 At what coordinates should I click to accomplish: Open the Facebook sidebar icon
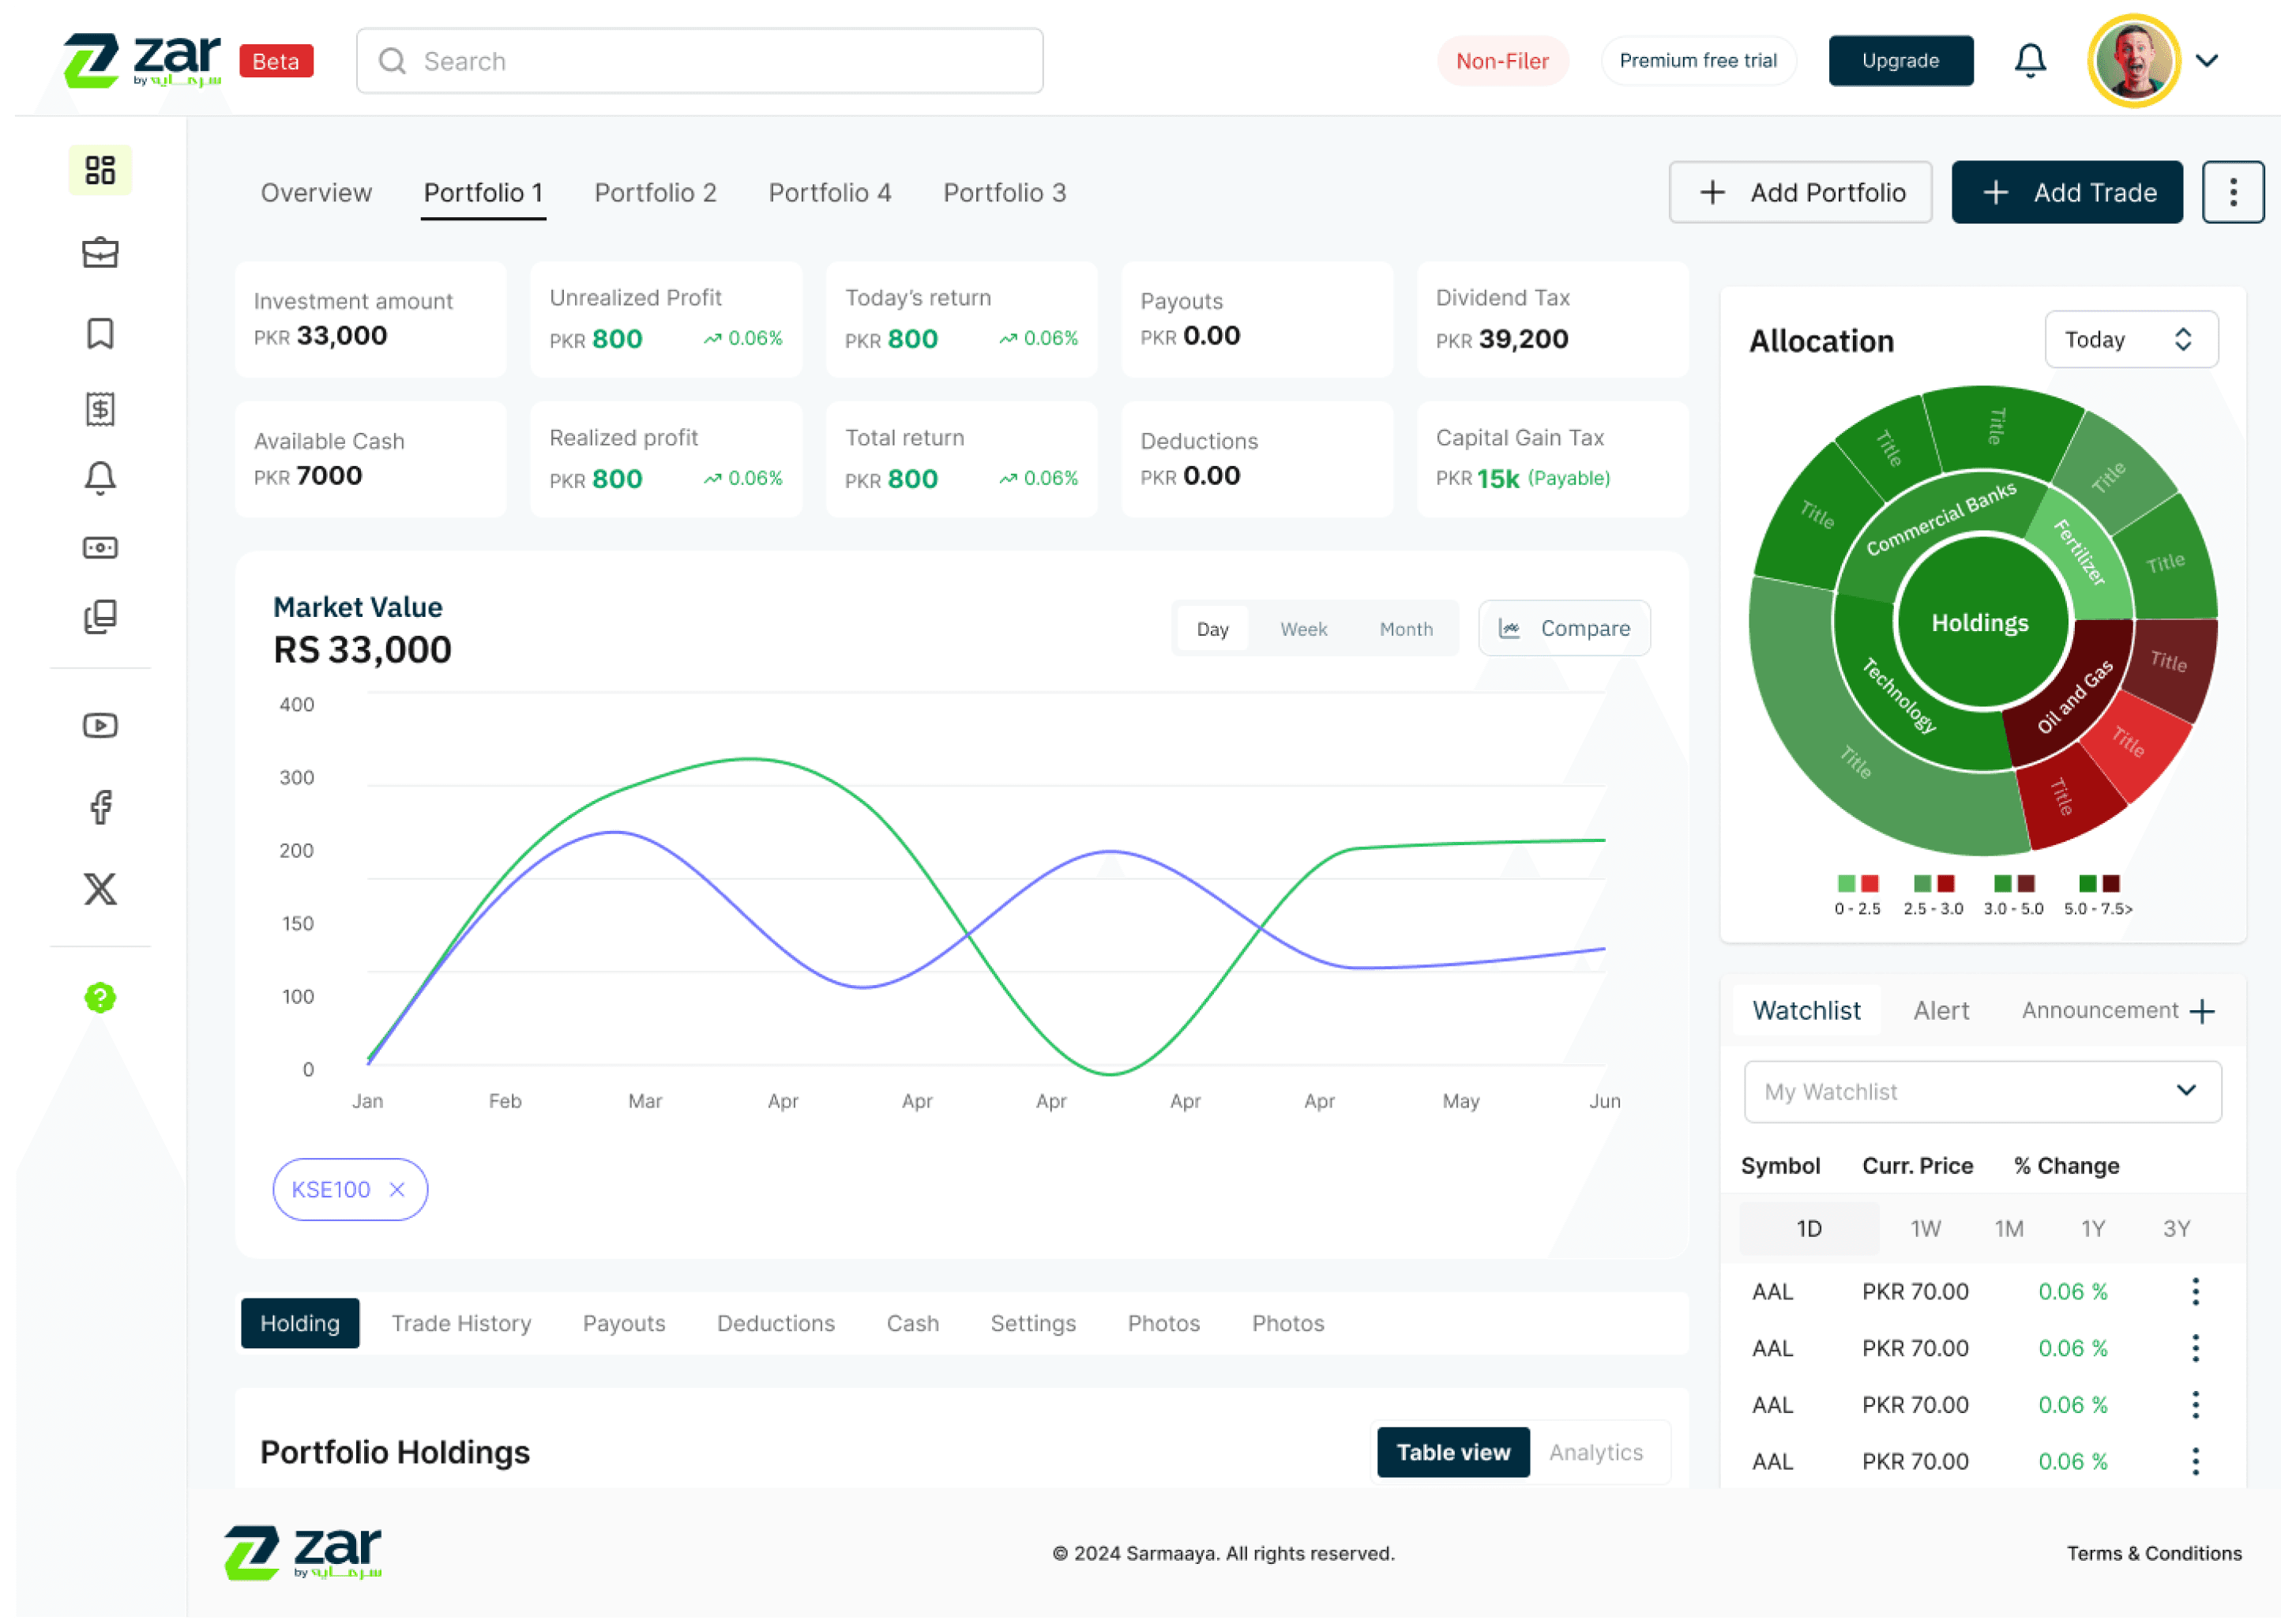(100, 807)
